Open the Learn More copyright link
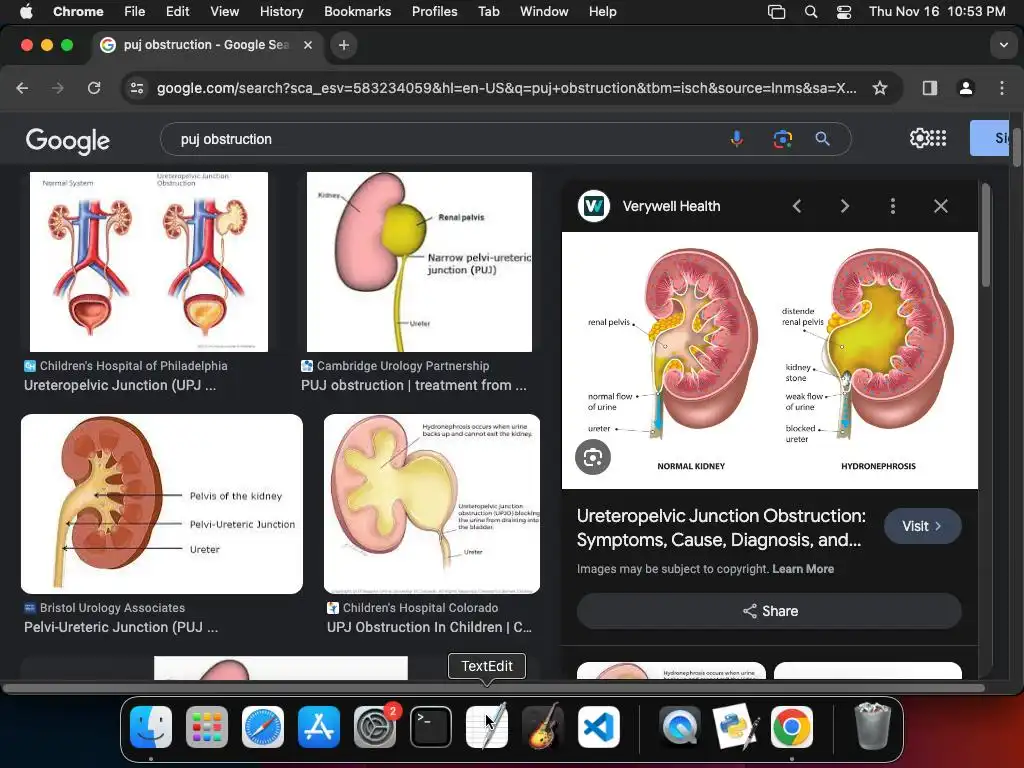The height and width of the screenshot is (768, 1024). 803,569
